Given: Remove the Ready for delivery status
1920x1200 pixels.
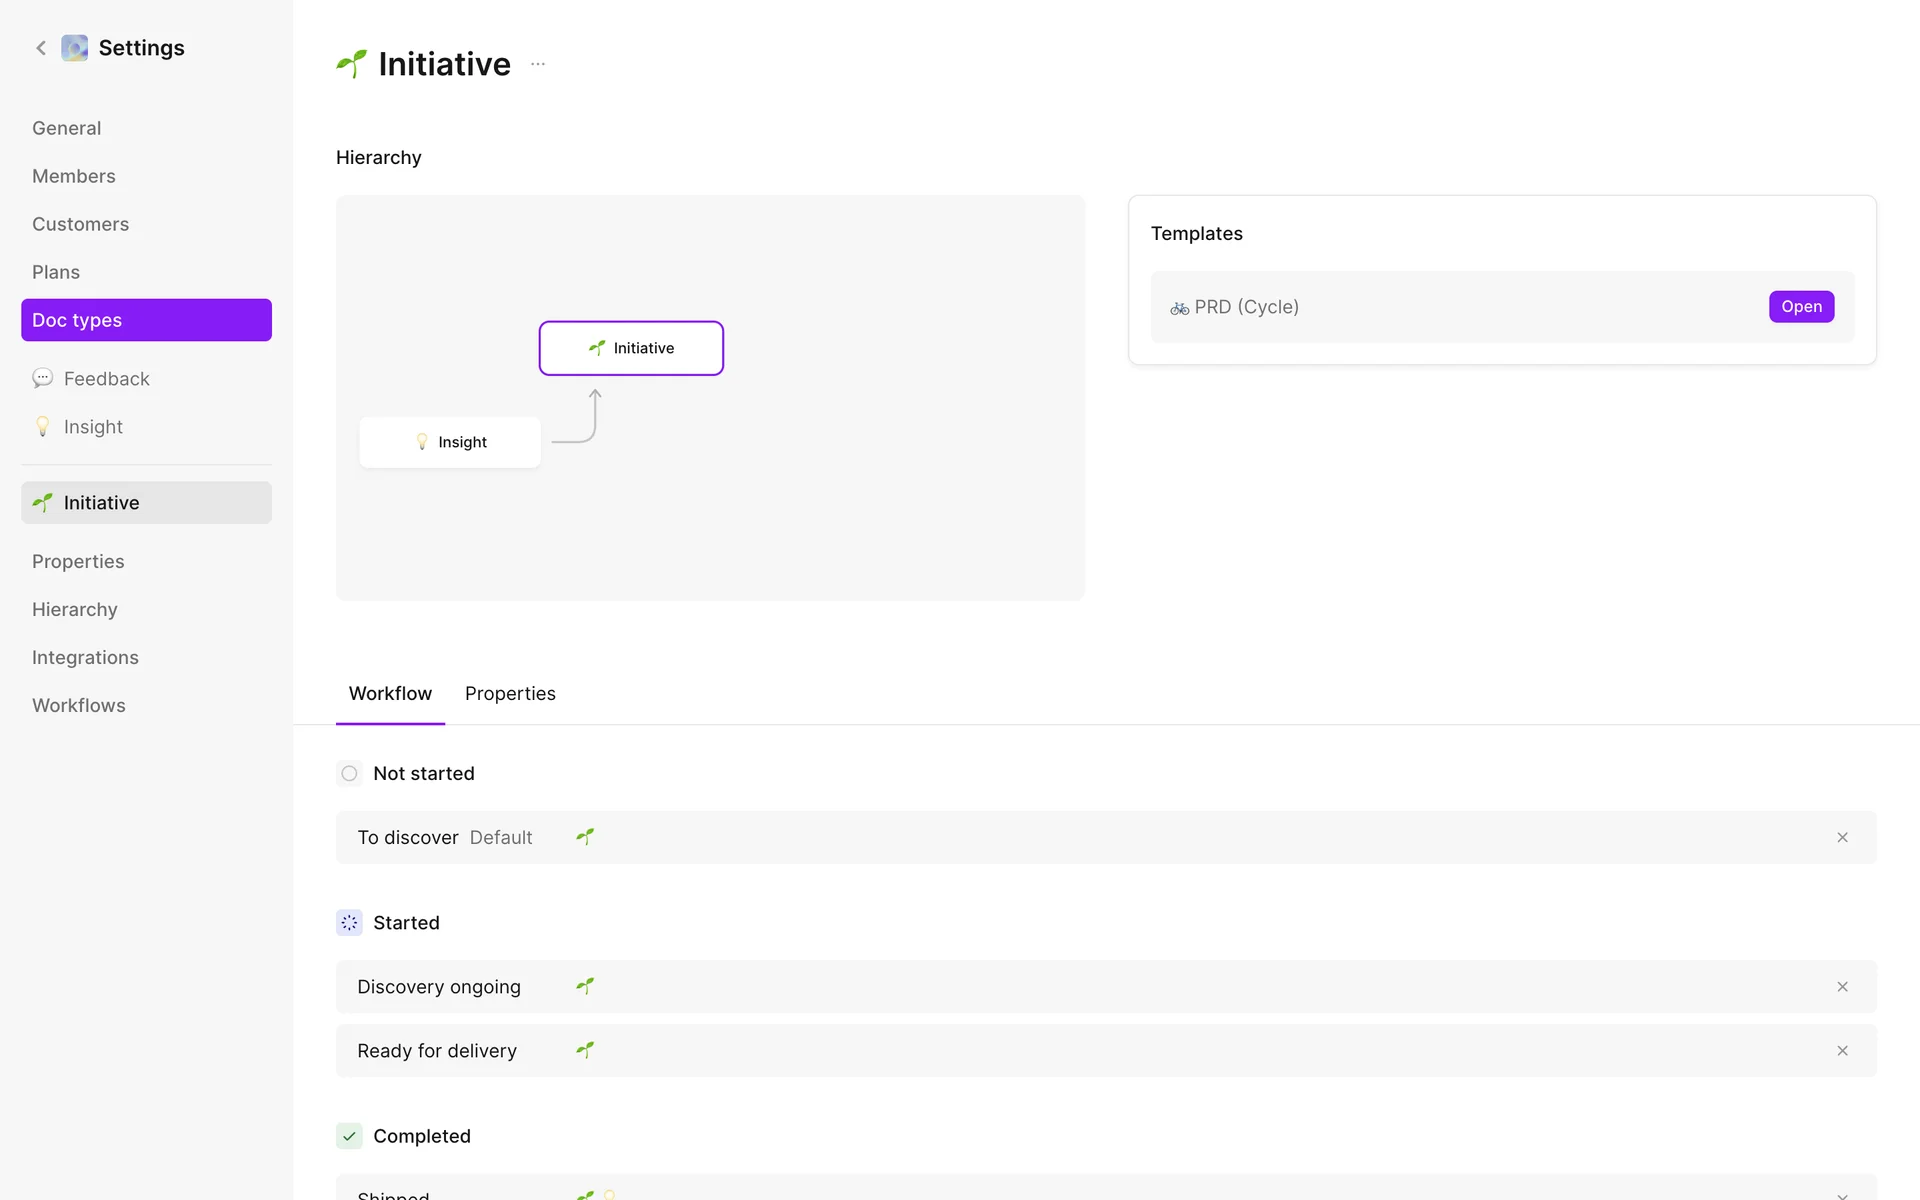Looking at the screenshot, I should (x=1842, y=1051).
